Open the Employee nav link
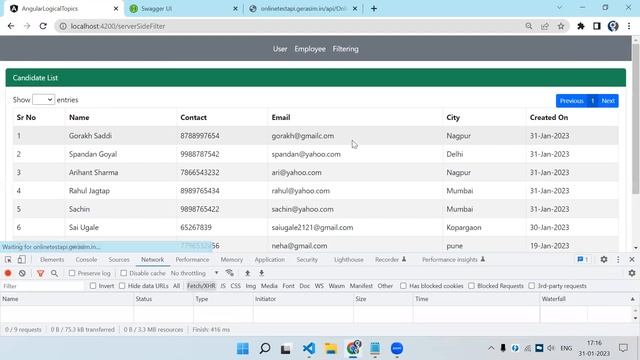Viewport: 640px width, 360px height. [x=310, y=49]
